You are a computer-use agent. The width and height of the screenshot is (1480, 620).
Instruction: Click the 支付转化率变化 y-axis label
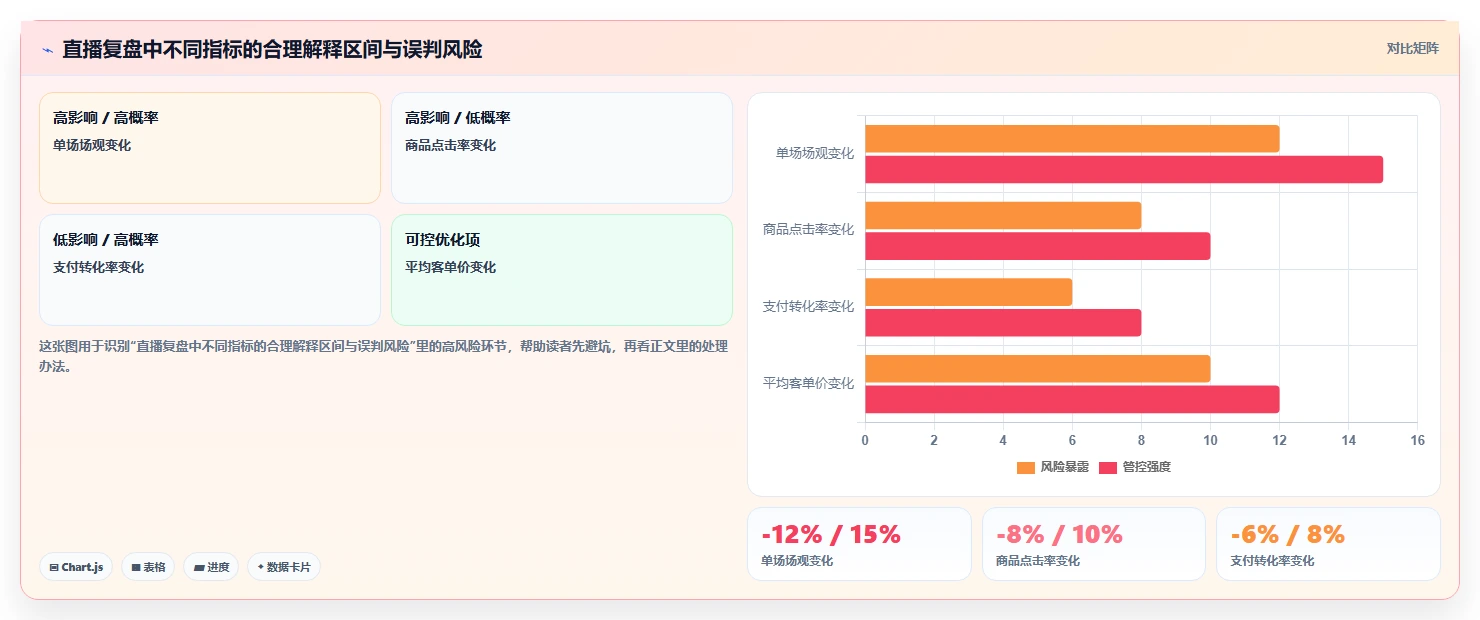click(x=808, y=307)
